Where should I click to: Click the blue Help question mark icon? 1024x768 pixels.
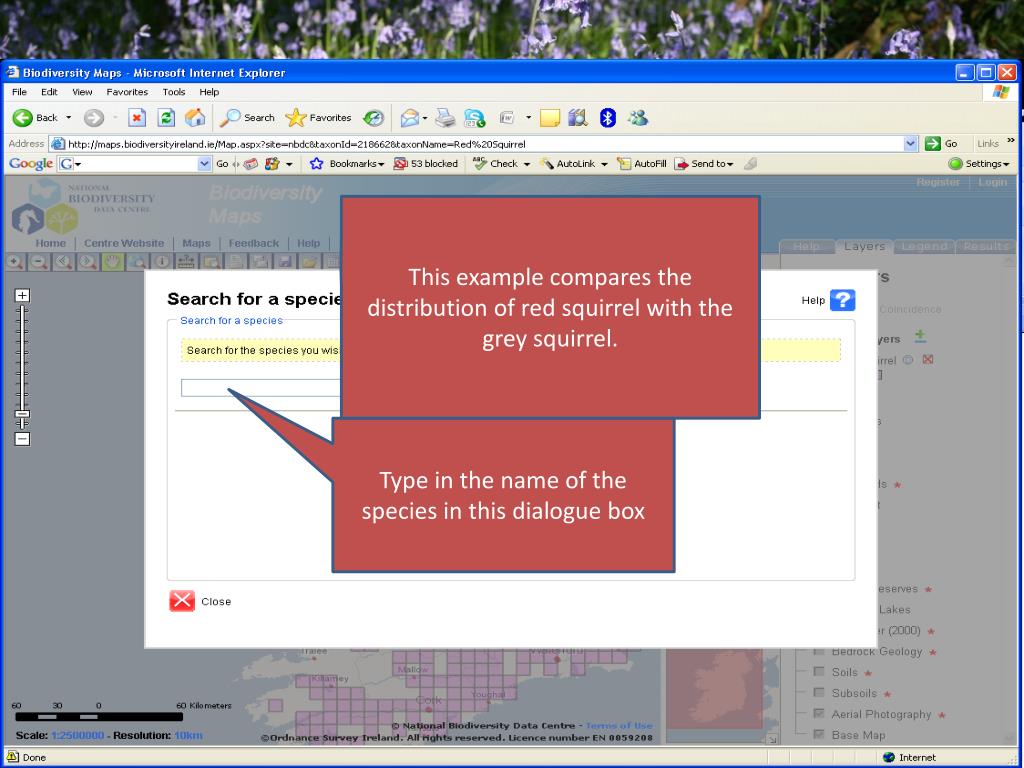842,300
